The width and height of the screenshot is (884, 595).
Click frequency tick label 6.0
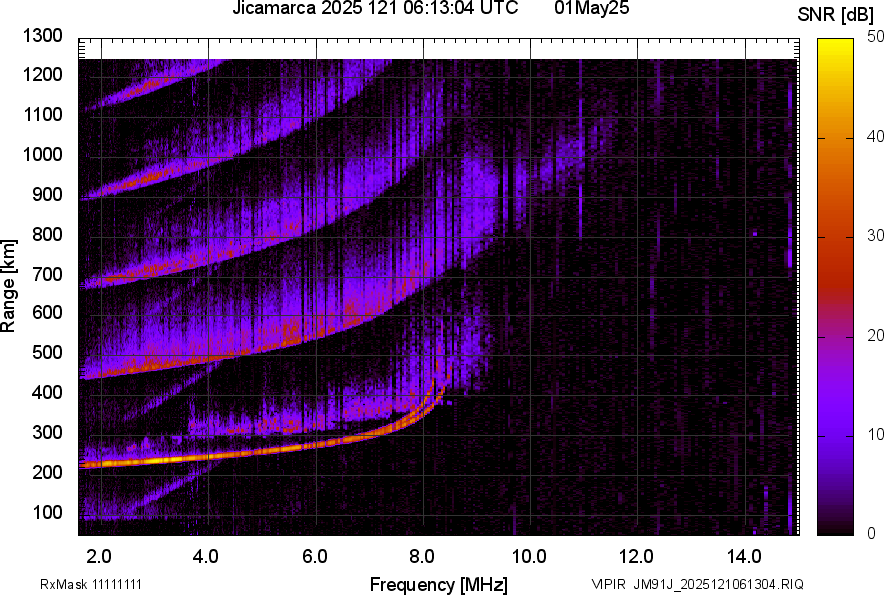[x=315, y=557]
